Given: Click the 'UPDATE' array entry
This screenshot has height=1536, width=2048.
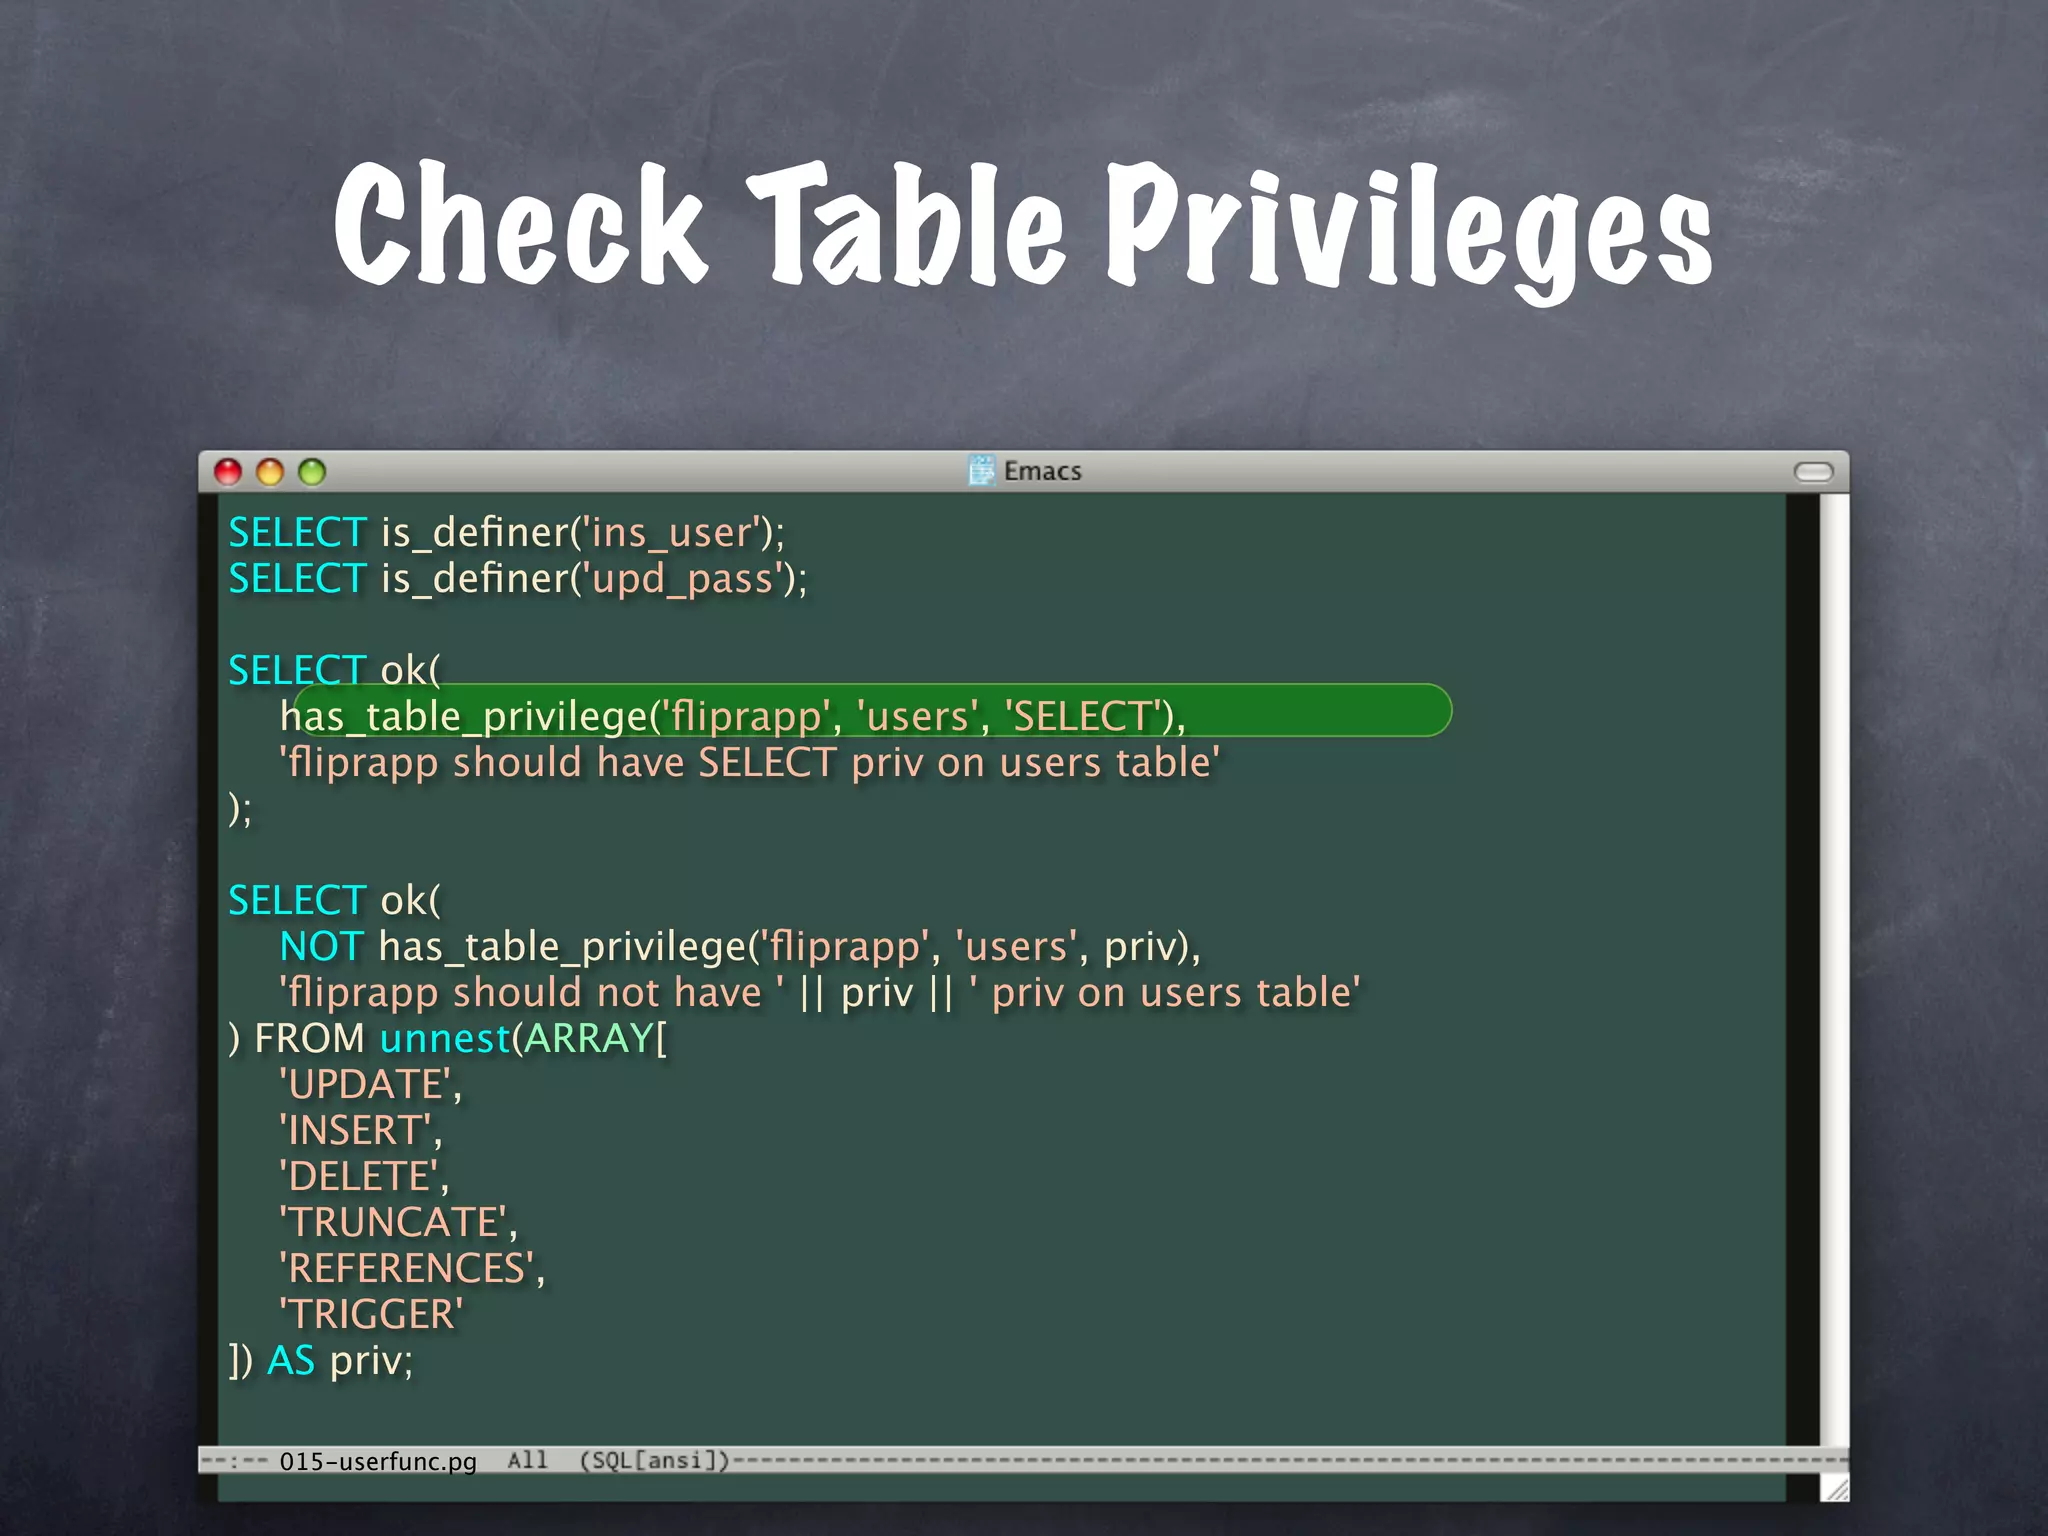Looking at the screenshot, I should click(x=371, y=1084).
